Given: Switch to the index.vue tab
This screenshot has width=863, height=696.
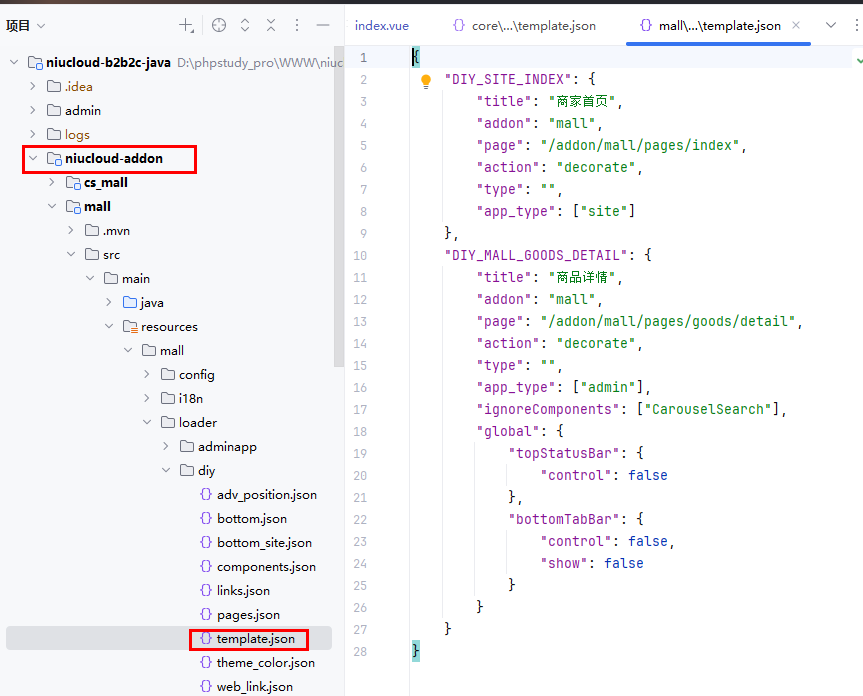Looking at the screenshot, I should click(x=381, y=25).
